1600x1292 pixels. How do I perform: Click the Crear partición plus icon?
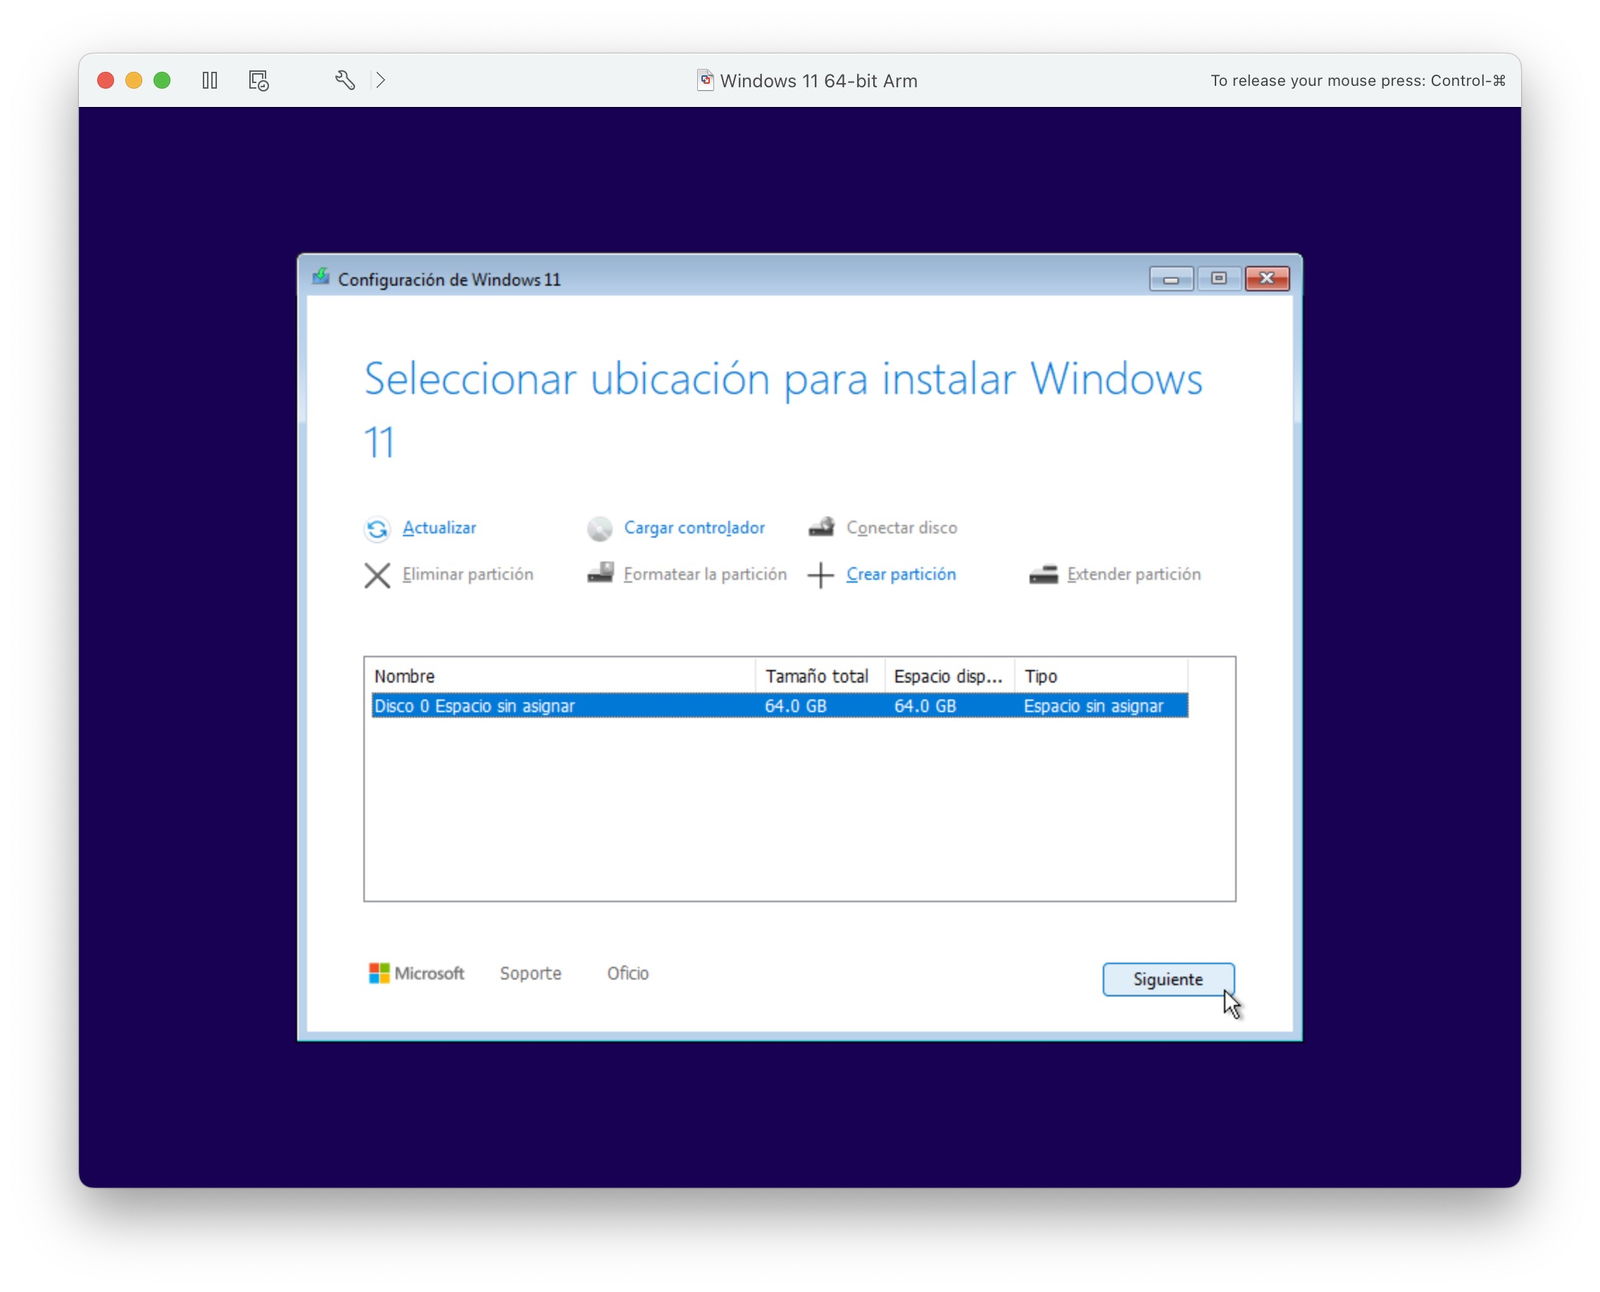(x=820, y=575)
